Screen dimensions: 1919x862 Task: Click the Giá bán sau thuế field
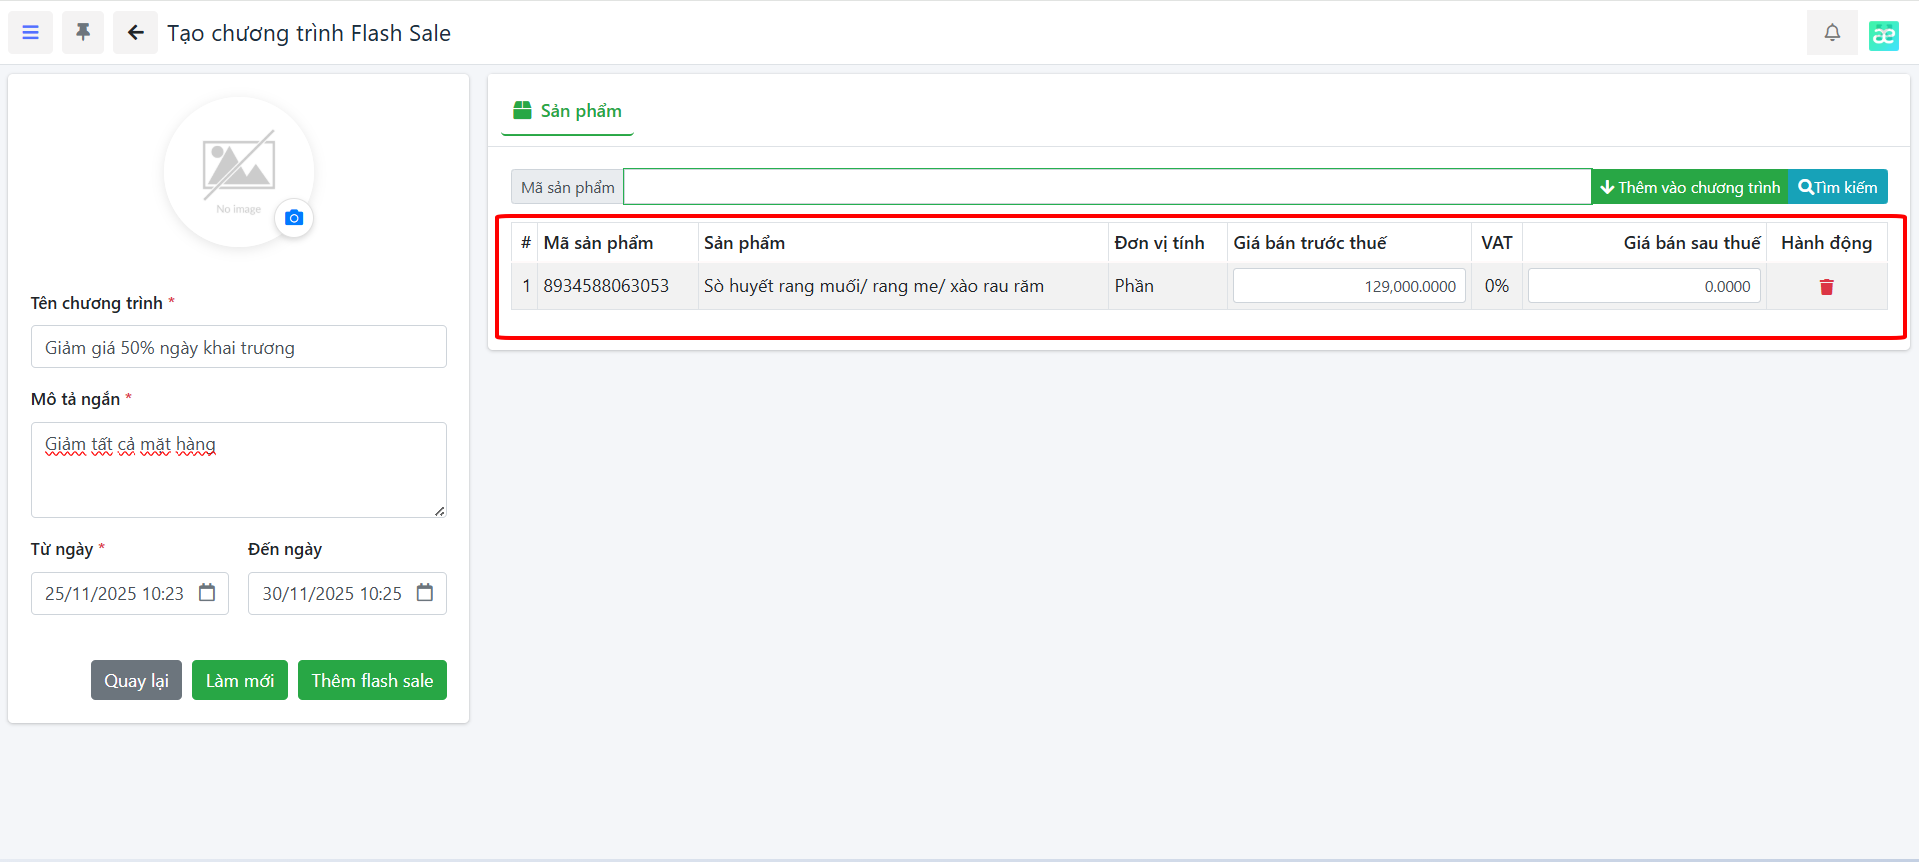1643,286
